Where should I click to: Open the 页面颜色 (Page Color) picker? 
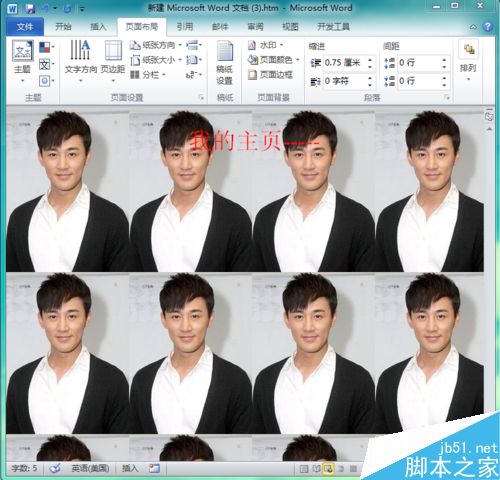273,60
